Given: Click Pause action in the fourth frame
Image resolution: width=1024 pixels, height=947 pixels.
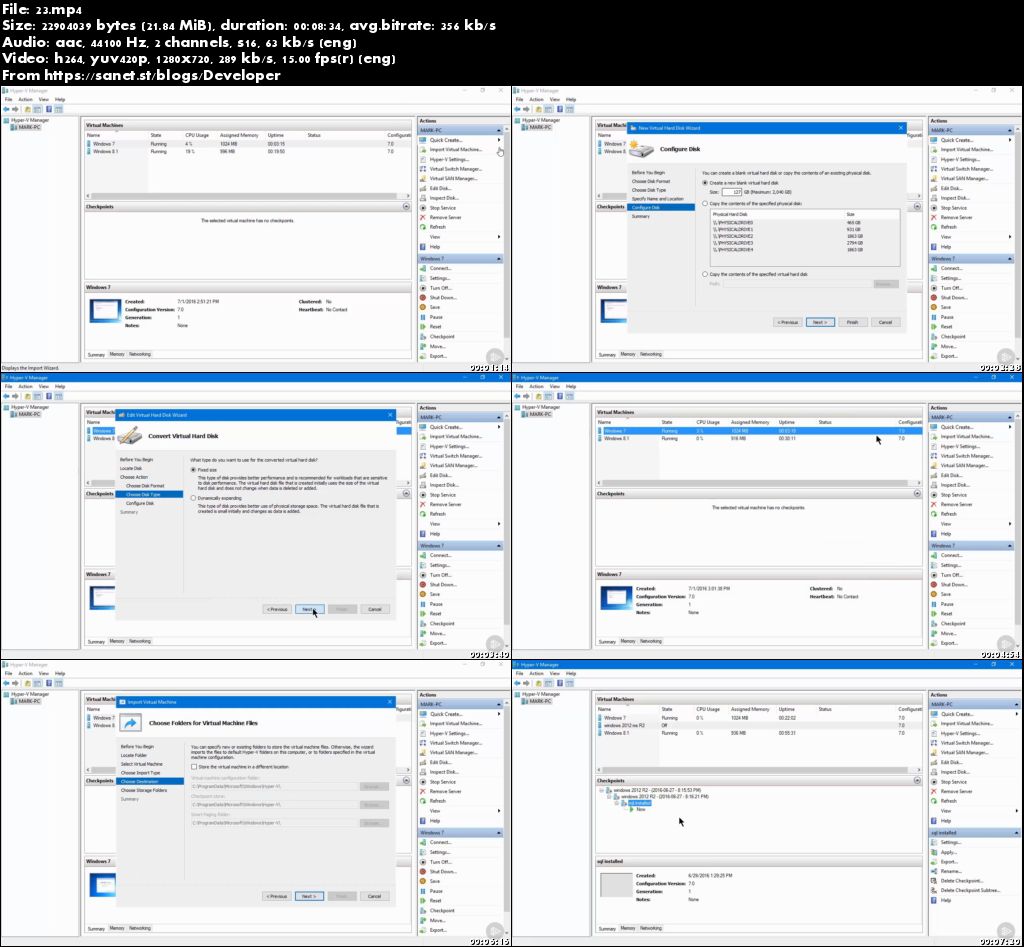Looking at the screenshot, I should click(x=947, y=604).
